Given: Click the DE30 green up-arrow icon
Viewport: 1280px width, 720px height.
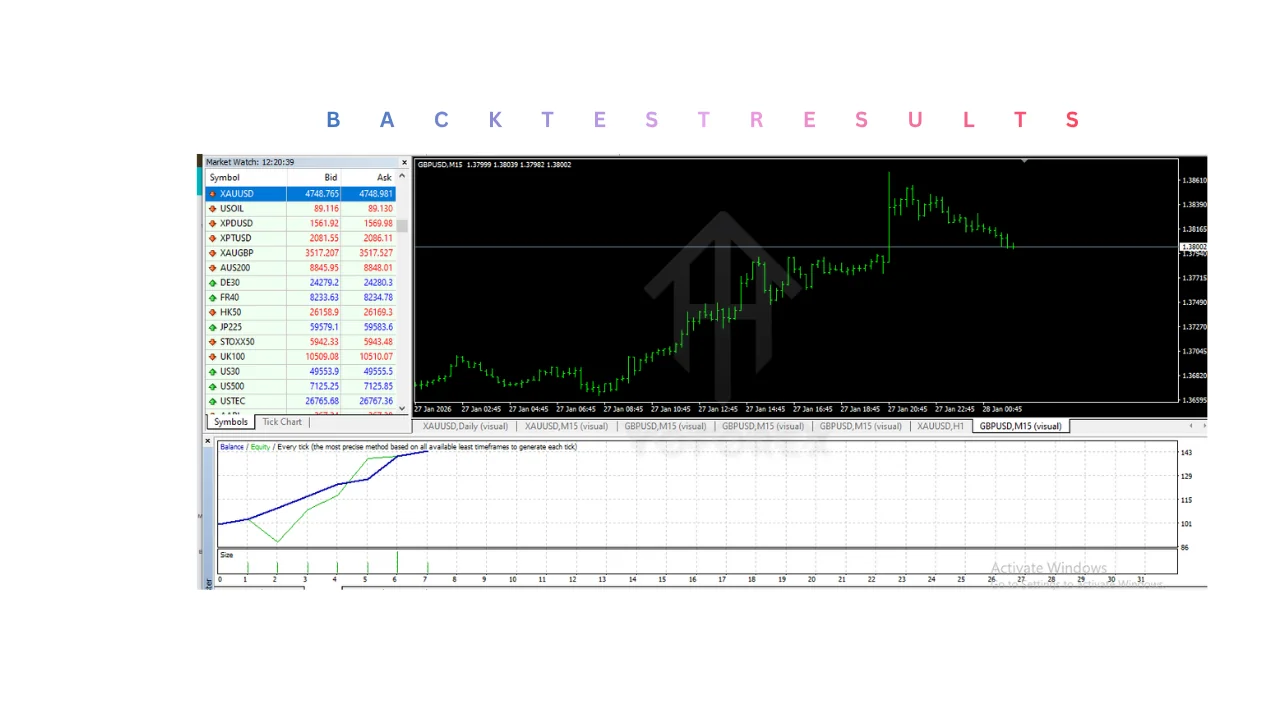Looking at the screenshot, I should coord(212,283).
